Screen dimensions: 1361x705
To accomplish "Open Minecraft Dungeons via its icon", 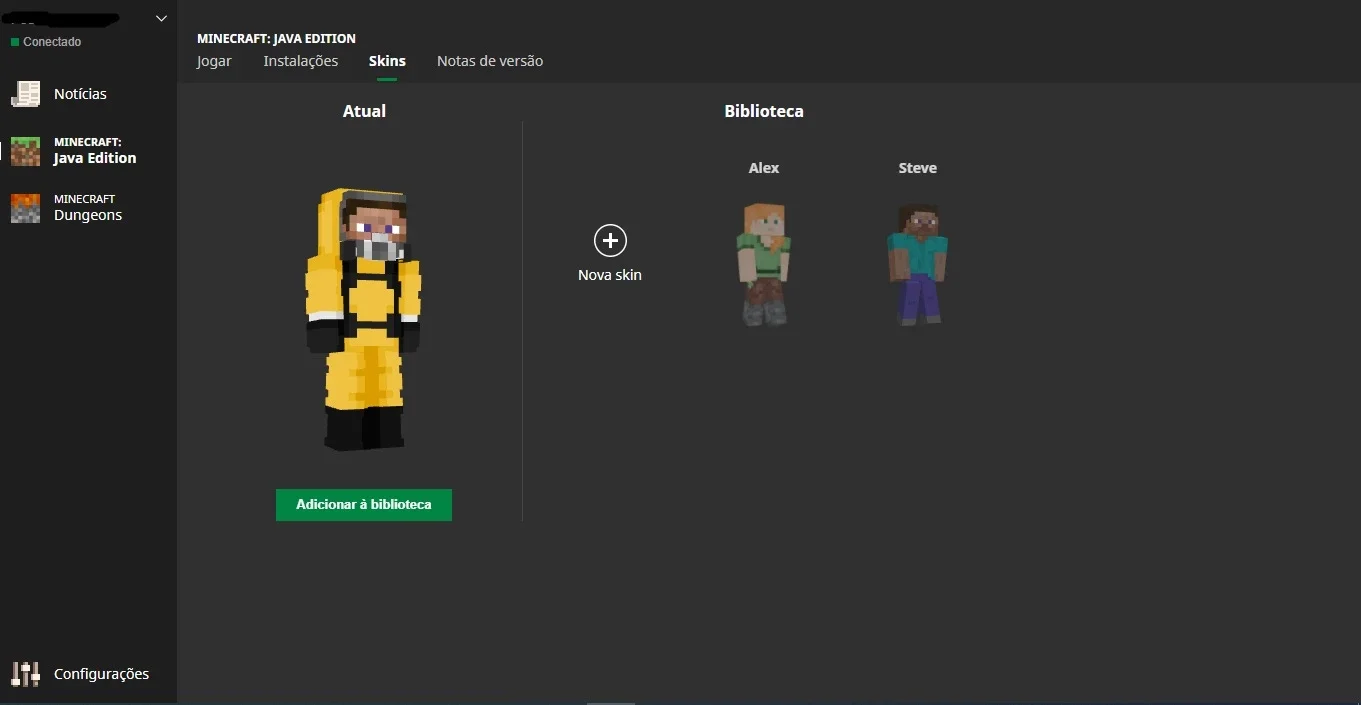I will click(25, 208).
